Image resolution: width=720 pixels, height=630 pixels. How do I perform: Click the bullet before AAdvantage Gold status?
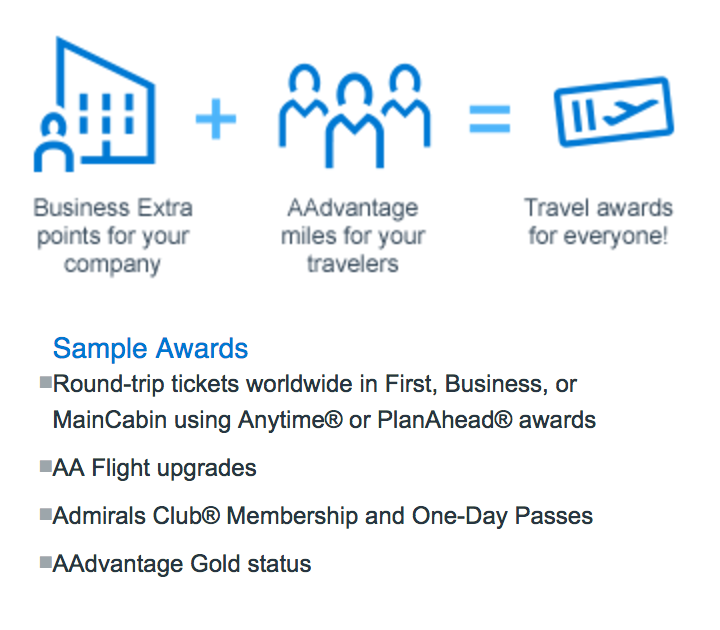(x=45, y=562)
